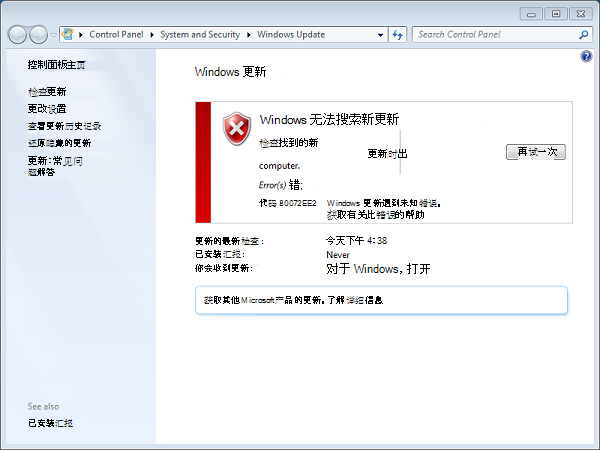Open 查看更新历史记录 link
Viewport: 600px width, 450px height.
64,126
